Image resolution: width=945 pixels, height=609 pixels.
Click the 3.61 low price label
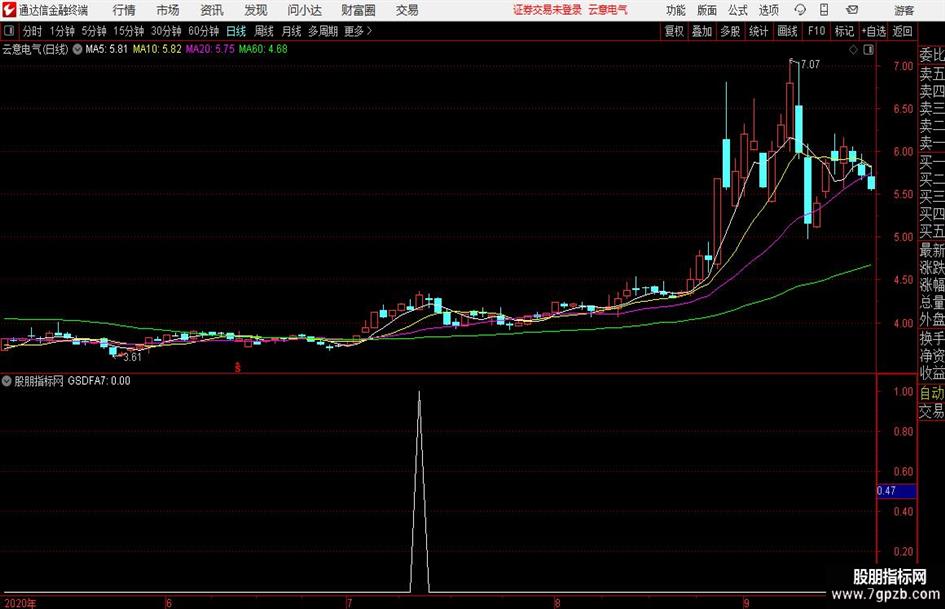click(132, 357)
